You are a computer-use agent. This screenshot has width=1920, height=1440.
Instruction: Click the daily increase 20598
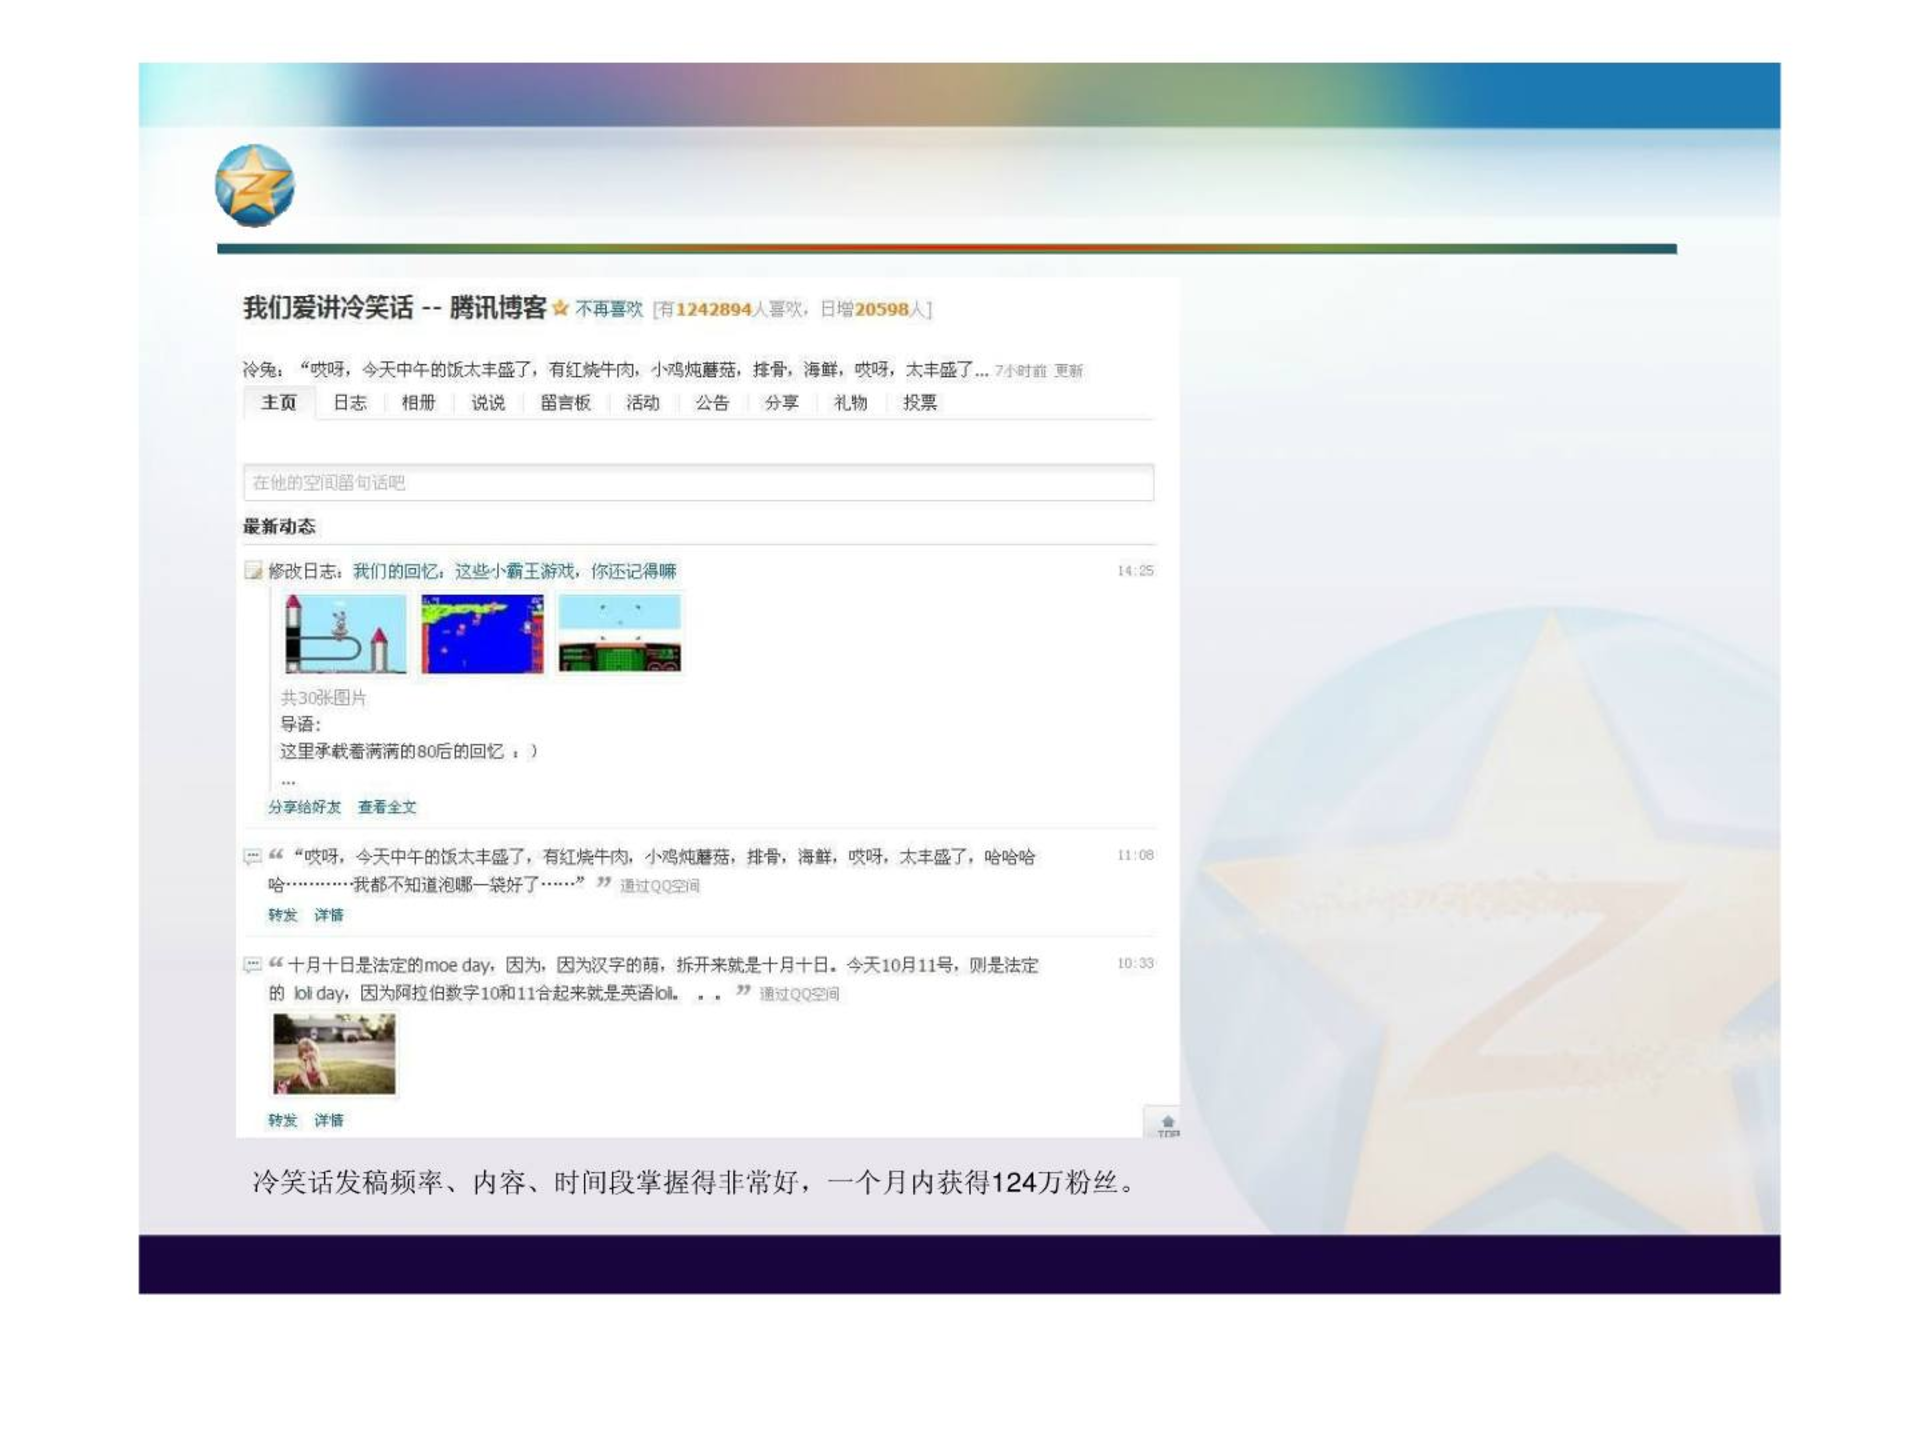tap(881, 310)
